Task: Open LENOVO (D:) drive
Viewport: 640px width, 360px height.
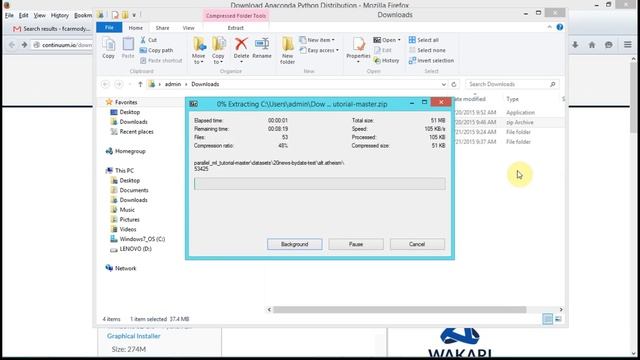Action: (x=135, y=249)
